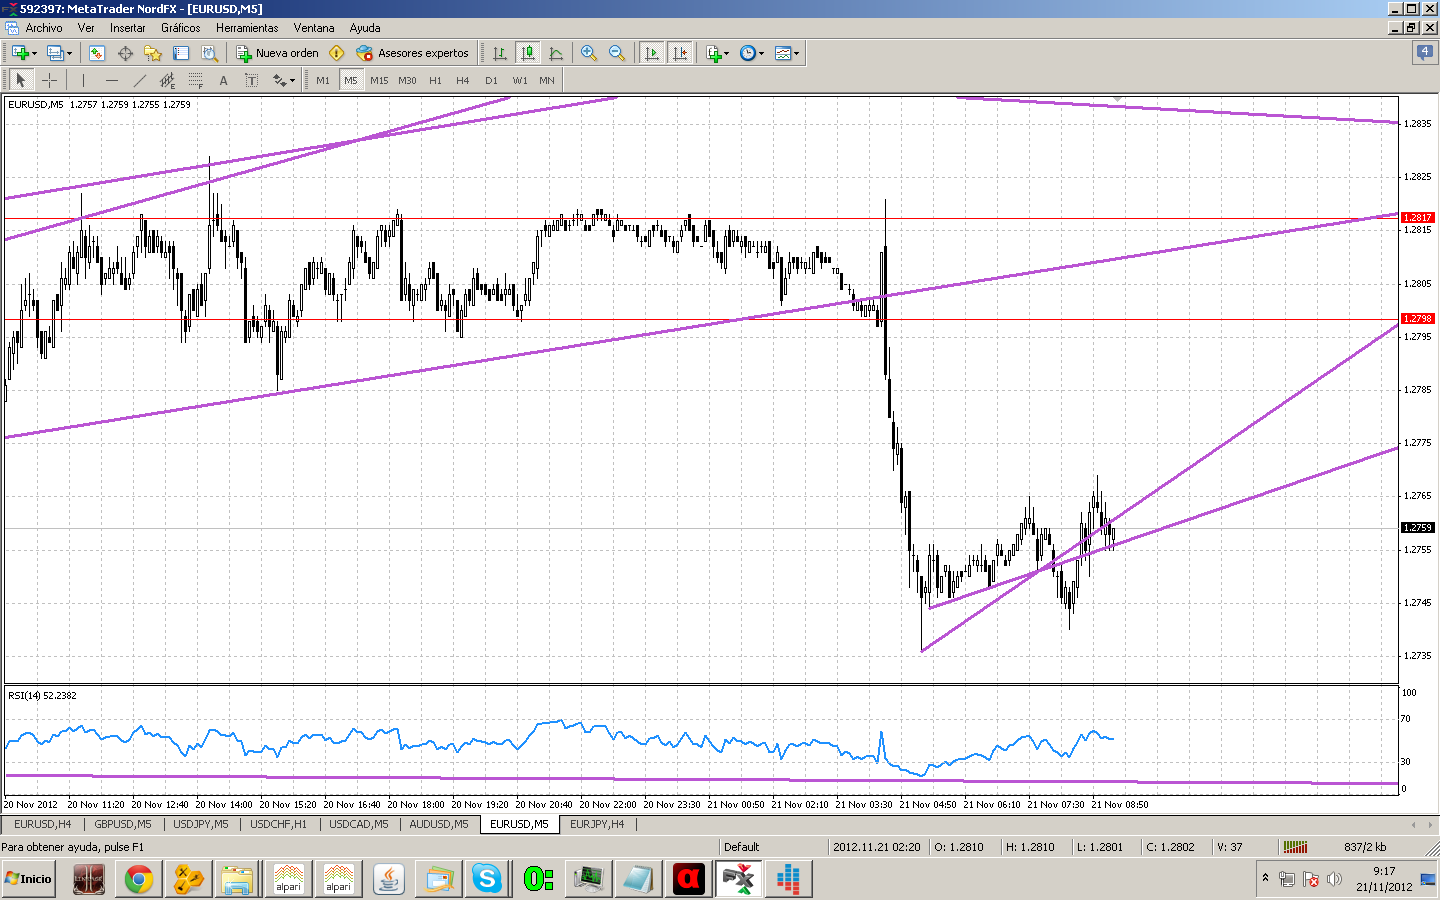Open the Herramientas menu
The height and width of the screenshot is (900, 1440).
click(247, 28)
